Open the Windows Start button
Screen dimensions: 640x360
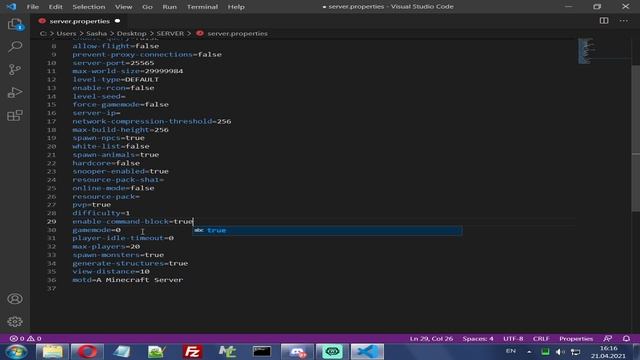click(x=16, y=351)
